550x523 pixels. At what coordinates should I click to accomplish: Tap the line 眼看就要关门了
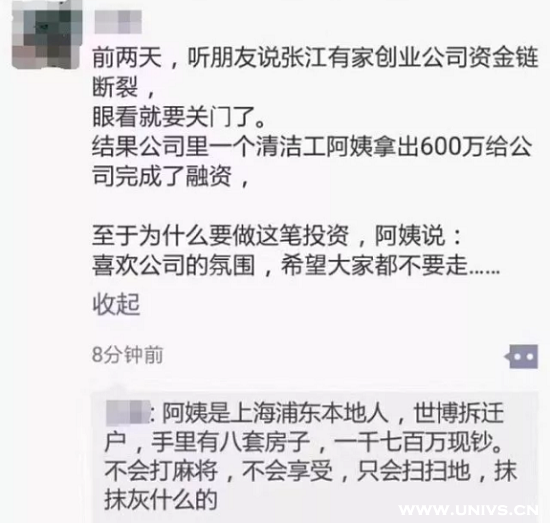pyautogui.click(x=179, y=117)
